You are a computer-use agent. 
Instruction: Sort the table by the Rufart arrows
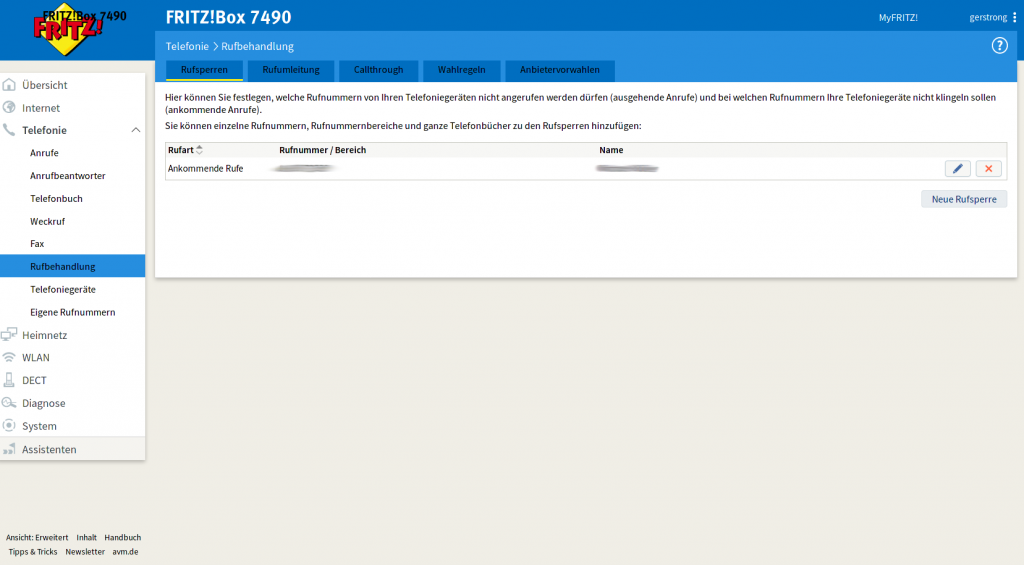(199, 150)
